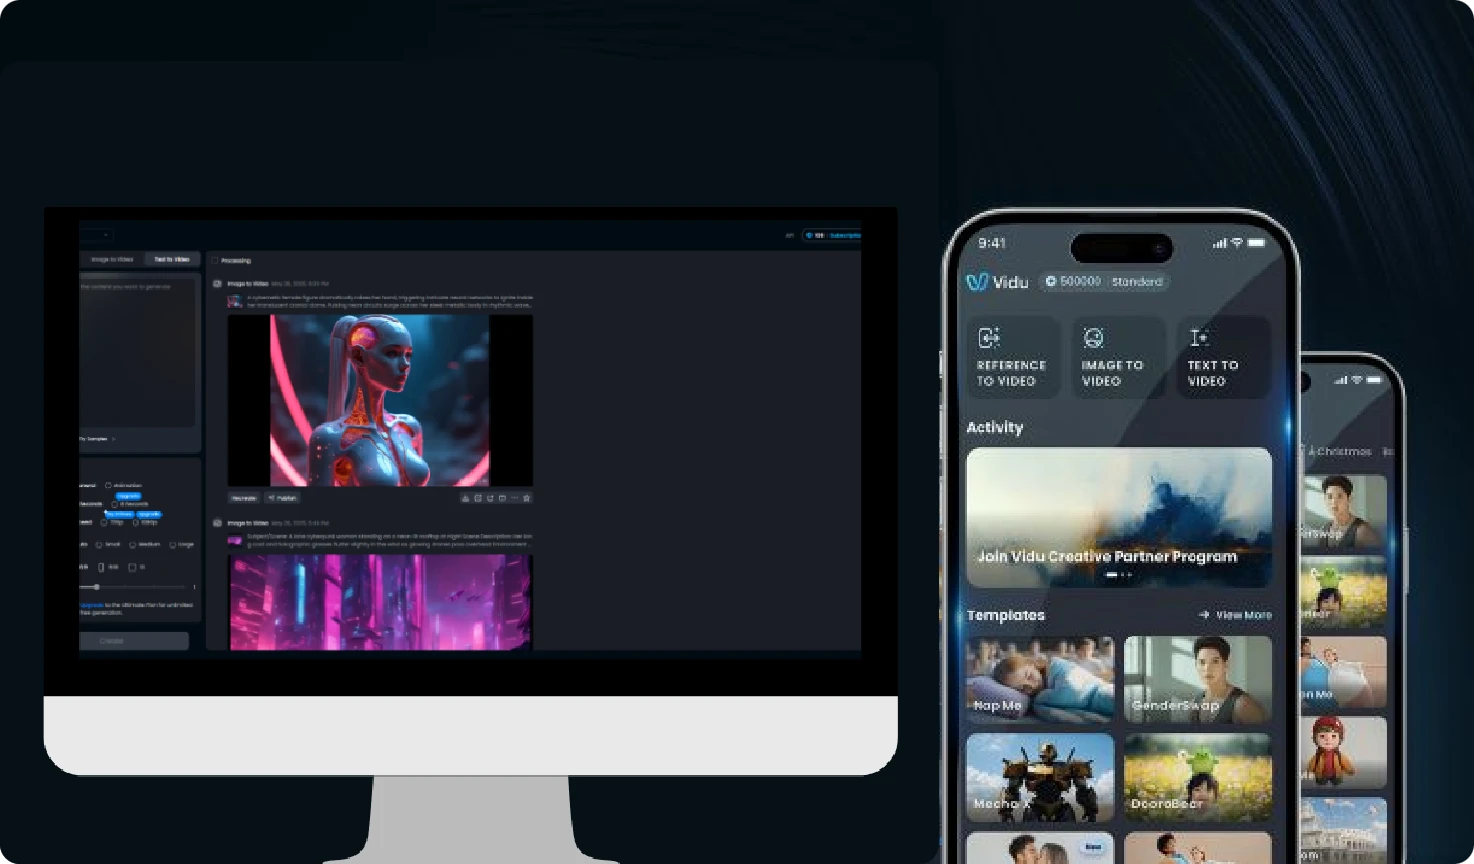Open Text to Video on the phone
1474x864 pixels.
pyautogui.click(x=1224, y=357)
